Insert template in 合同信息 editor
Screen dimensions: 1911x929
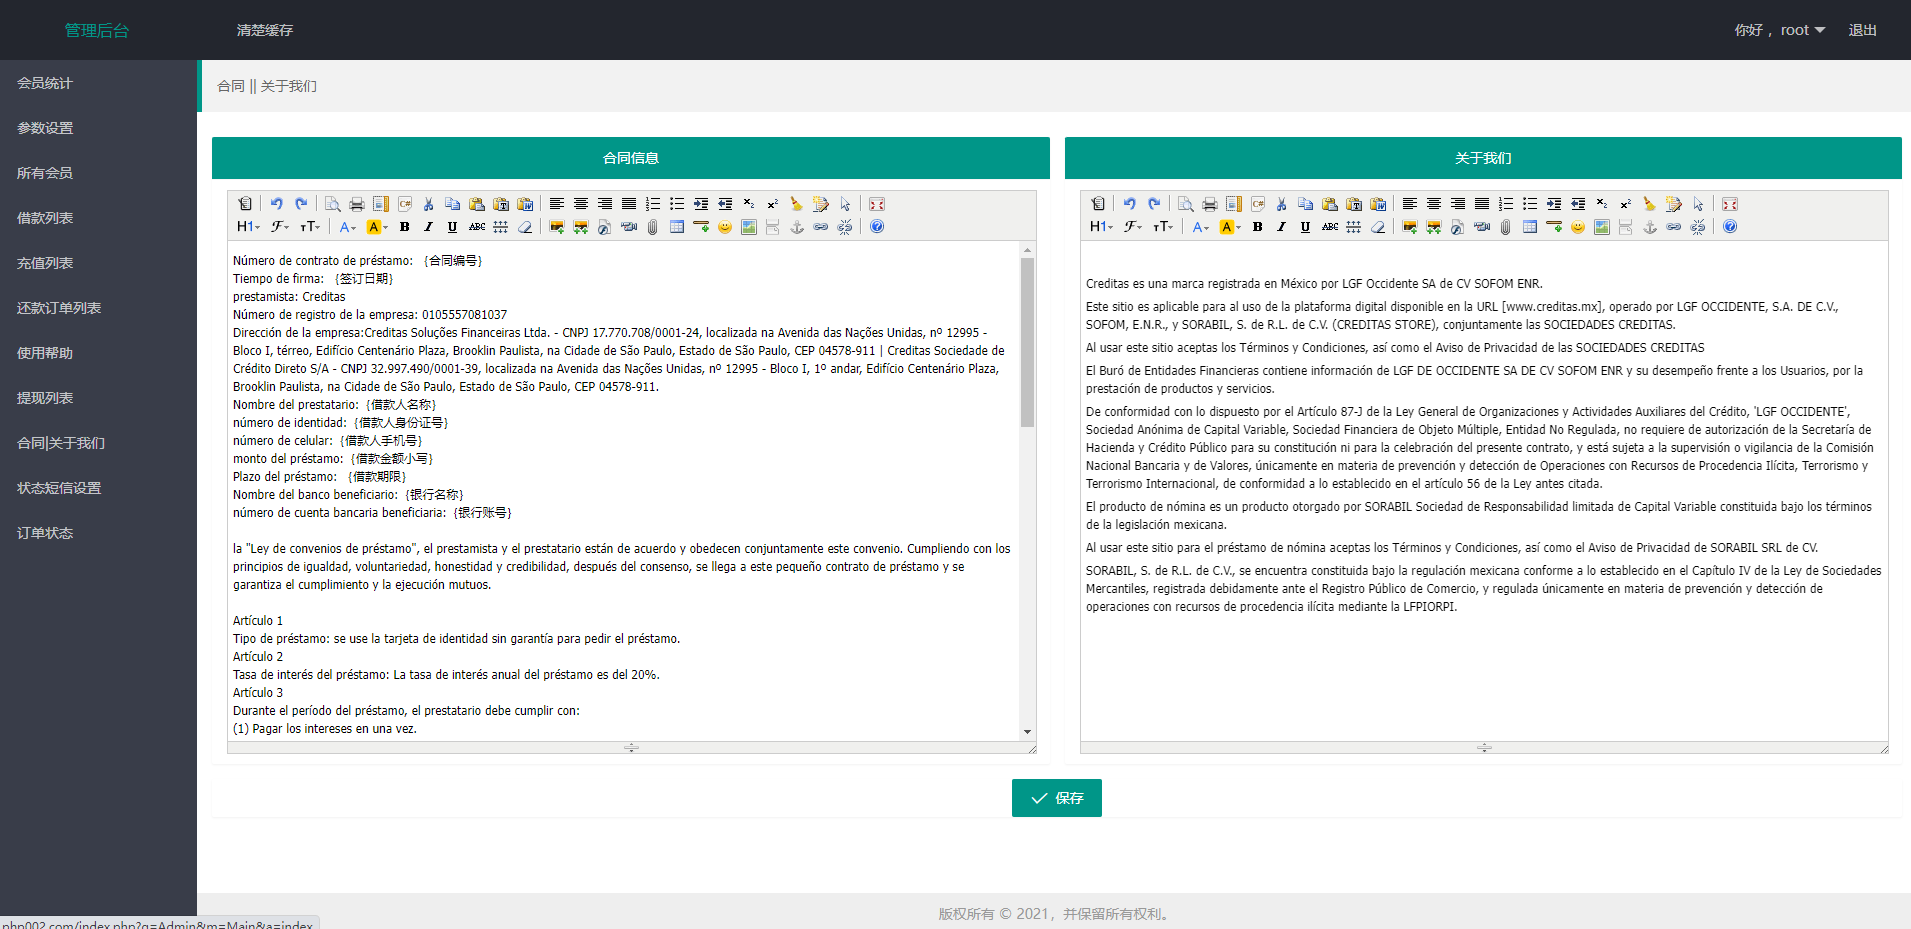(x=381, y=204)
